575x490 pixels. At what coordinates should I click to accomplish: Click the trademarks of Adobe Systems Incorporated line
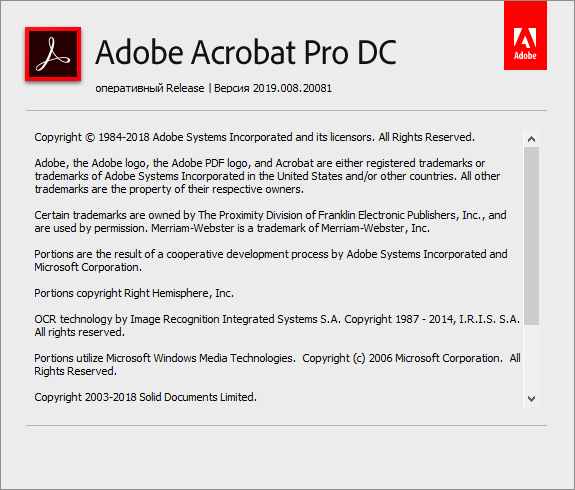pyautogui.click(x=267, y=176)
